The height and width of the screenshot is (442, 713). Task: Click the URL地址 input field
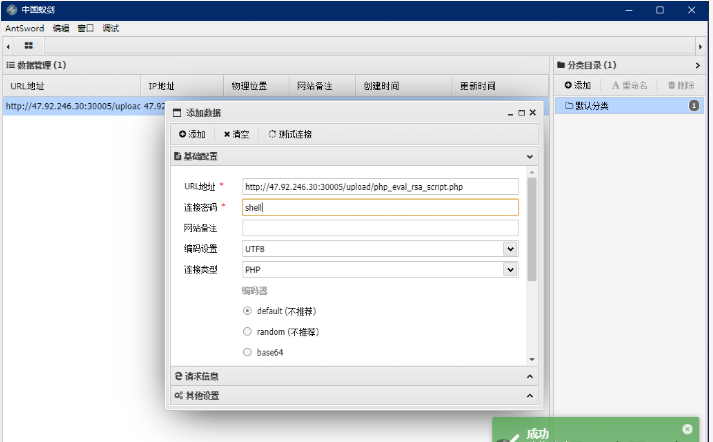coord(380,186)
